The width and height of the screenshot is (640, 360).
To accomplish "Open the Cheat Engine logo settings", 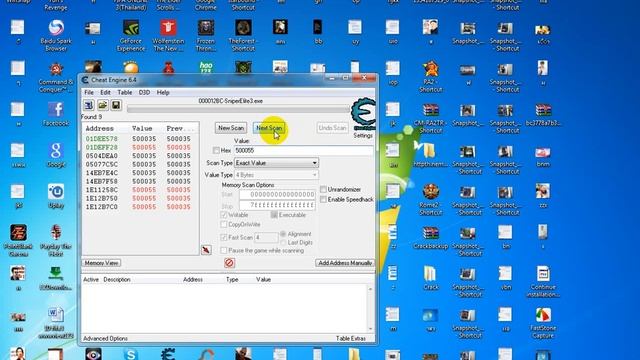I will pyautogui.click(x=363, y=114).
